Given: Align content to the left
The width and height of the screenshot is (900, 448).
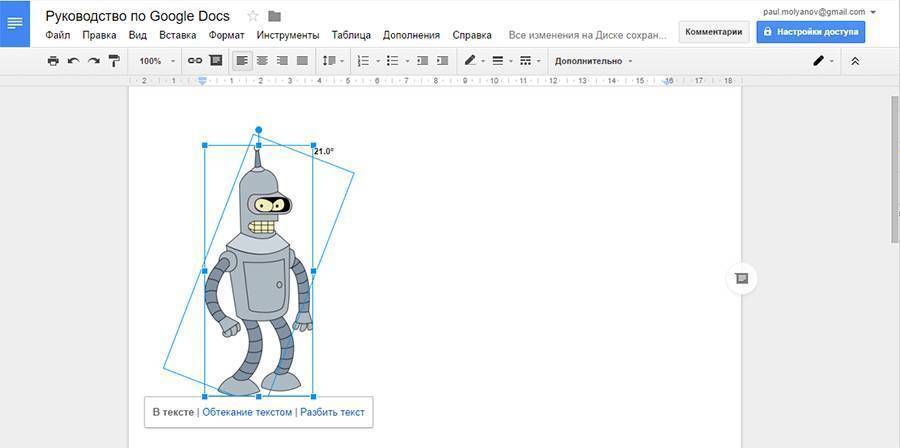Looking at the screenshot, I should pos(242,61).
